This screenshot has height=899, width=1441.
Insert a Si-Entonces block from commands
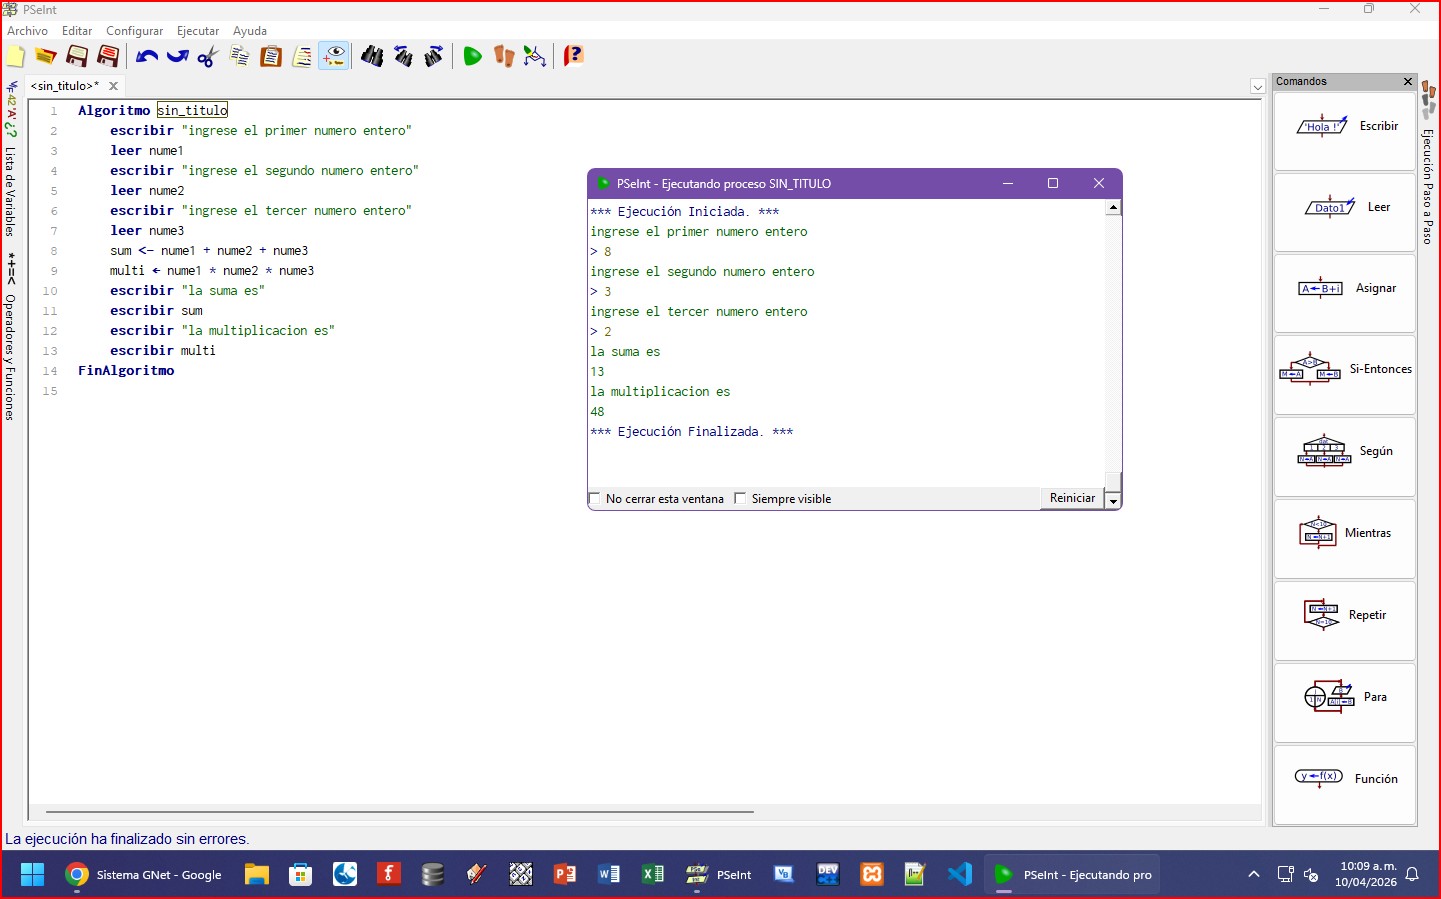tap(1345, 370)
